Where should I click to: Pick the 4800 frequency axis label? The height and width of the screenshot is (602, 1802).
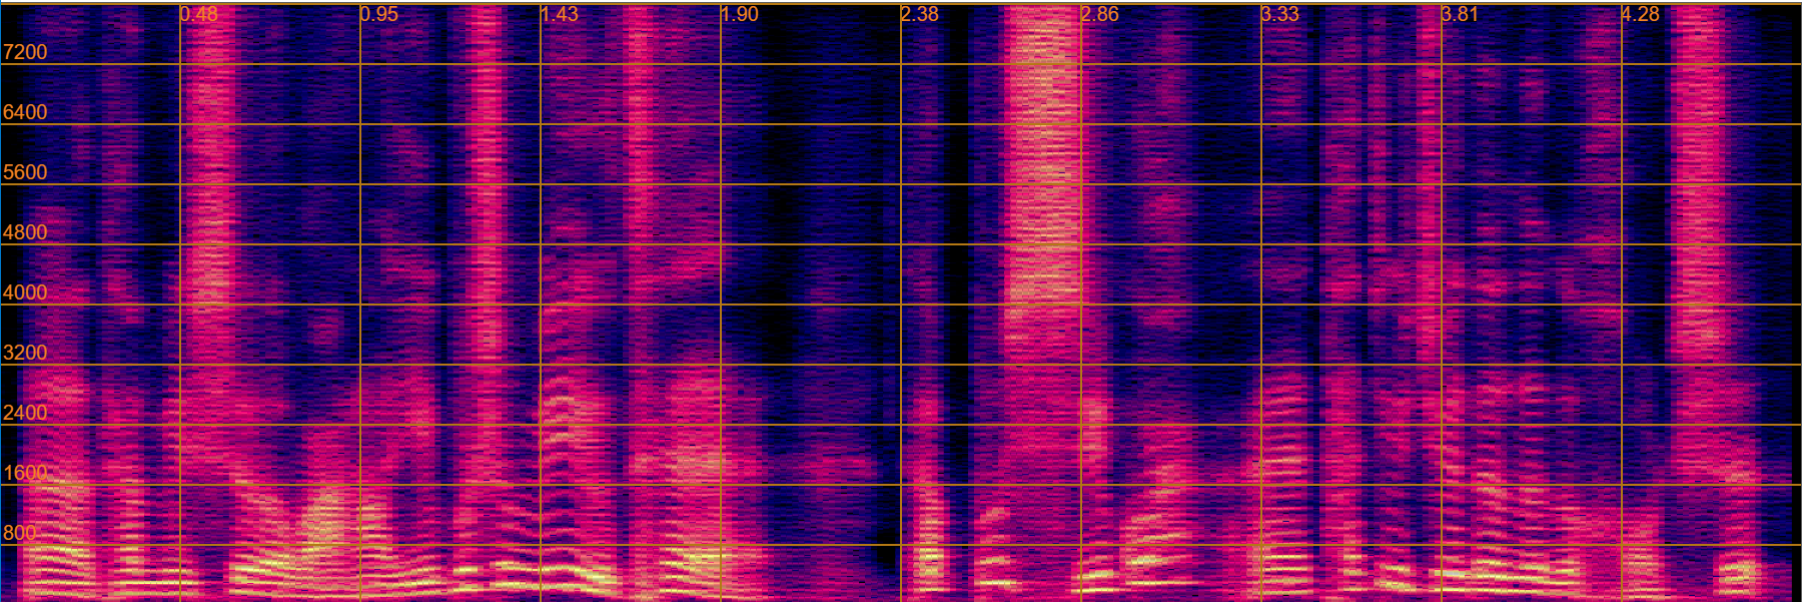click(x=25, y=232)
